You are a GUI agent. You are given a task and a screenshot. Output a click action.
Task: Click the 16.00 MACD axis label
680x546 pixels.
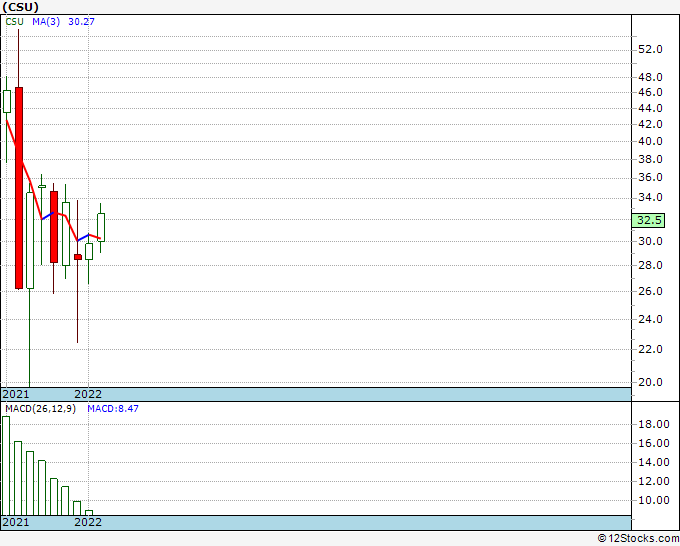click(x=654, y=443)
